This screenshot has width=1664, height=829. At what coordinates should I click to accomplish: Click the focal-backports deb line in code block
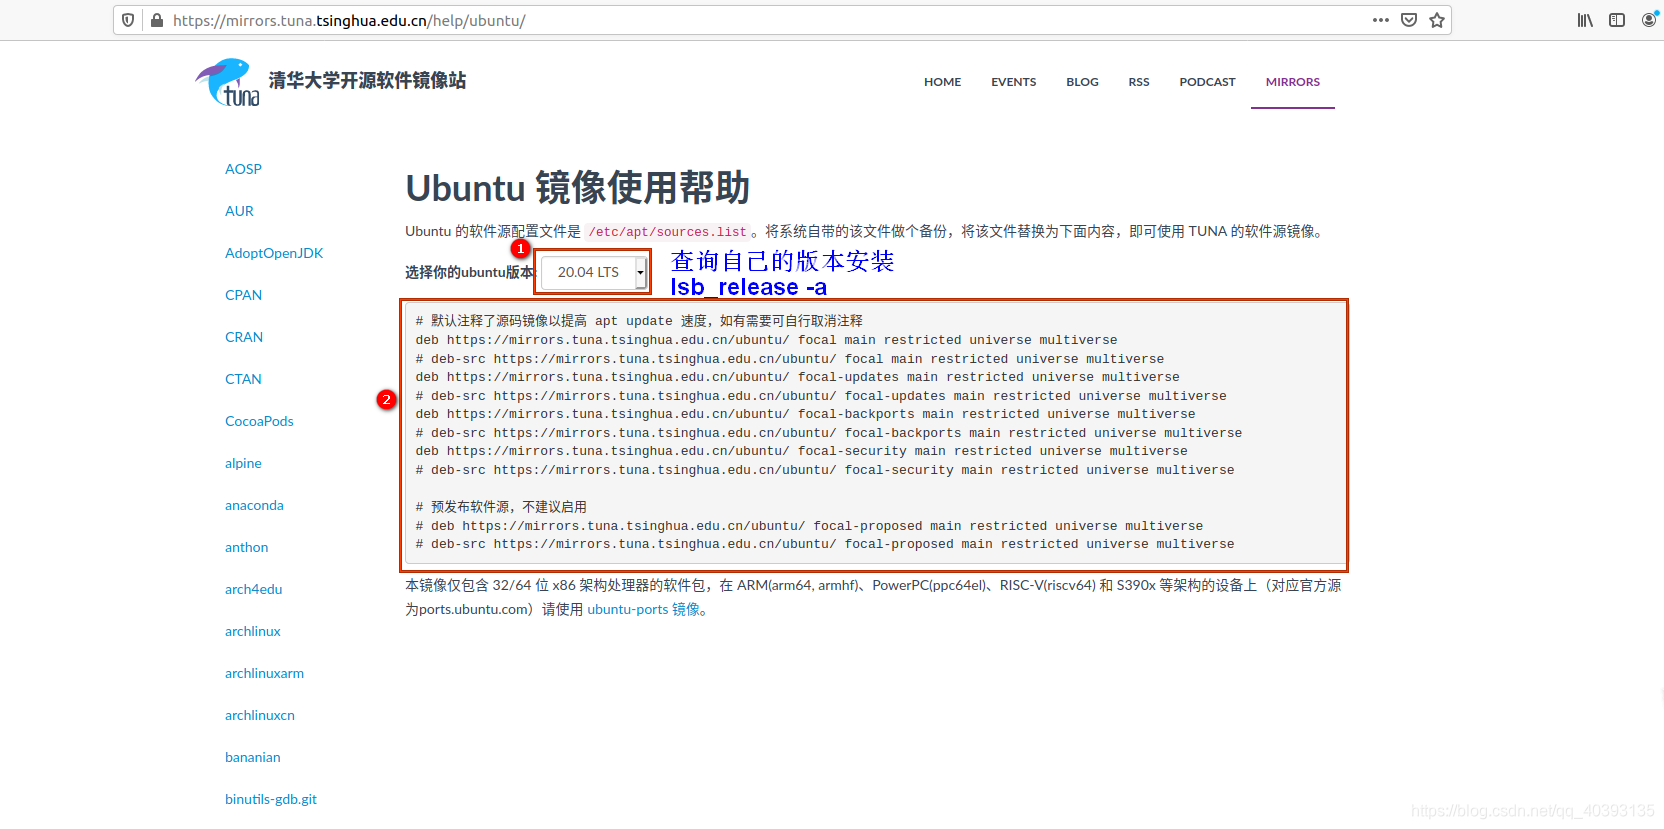(805, 414)
